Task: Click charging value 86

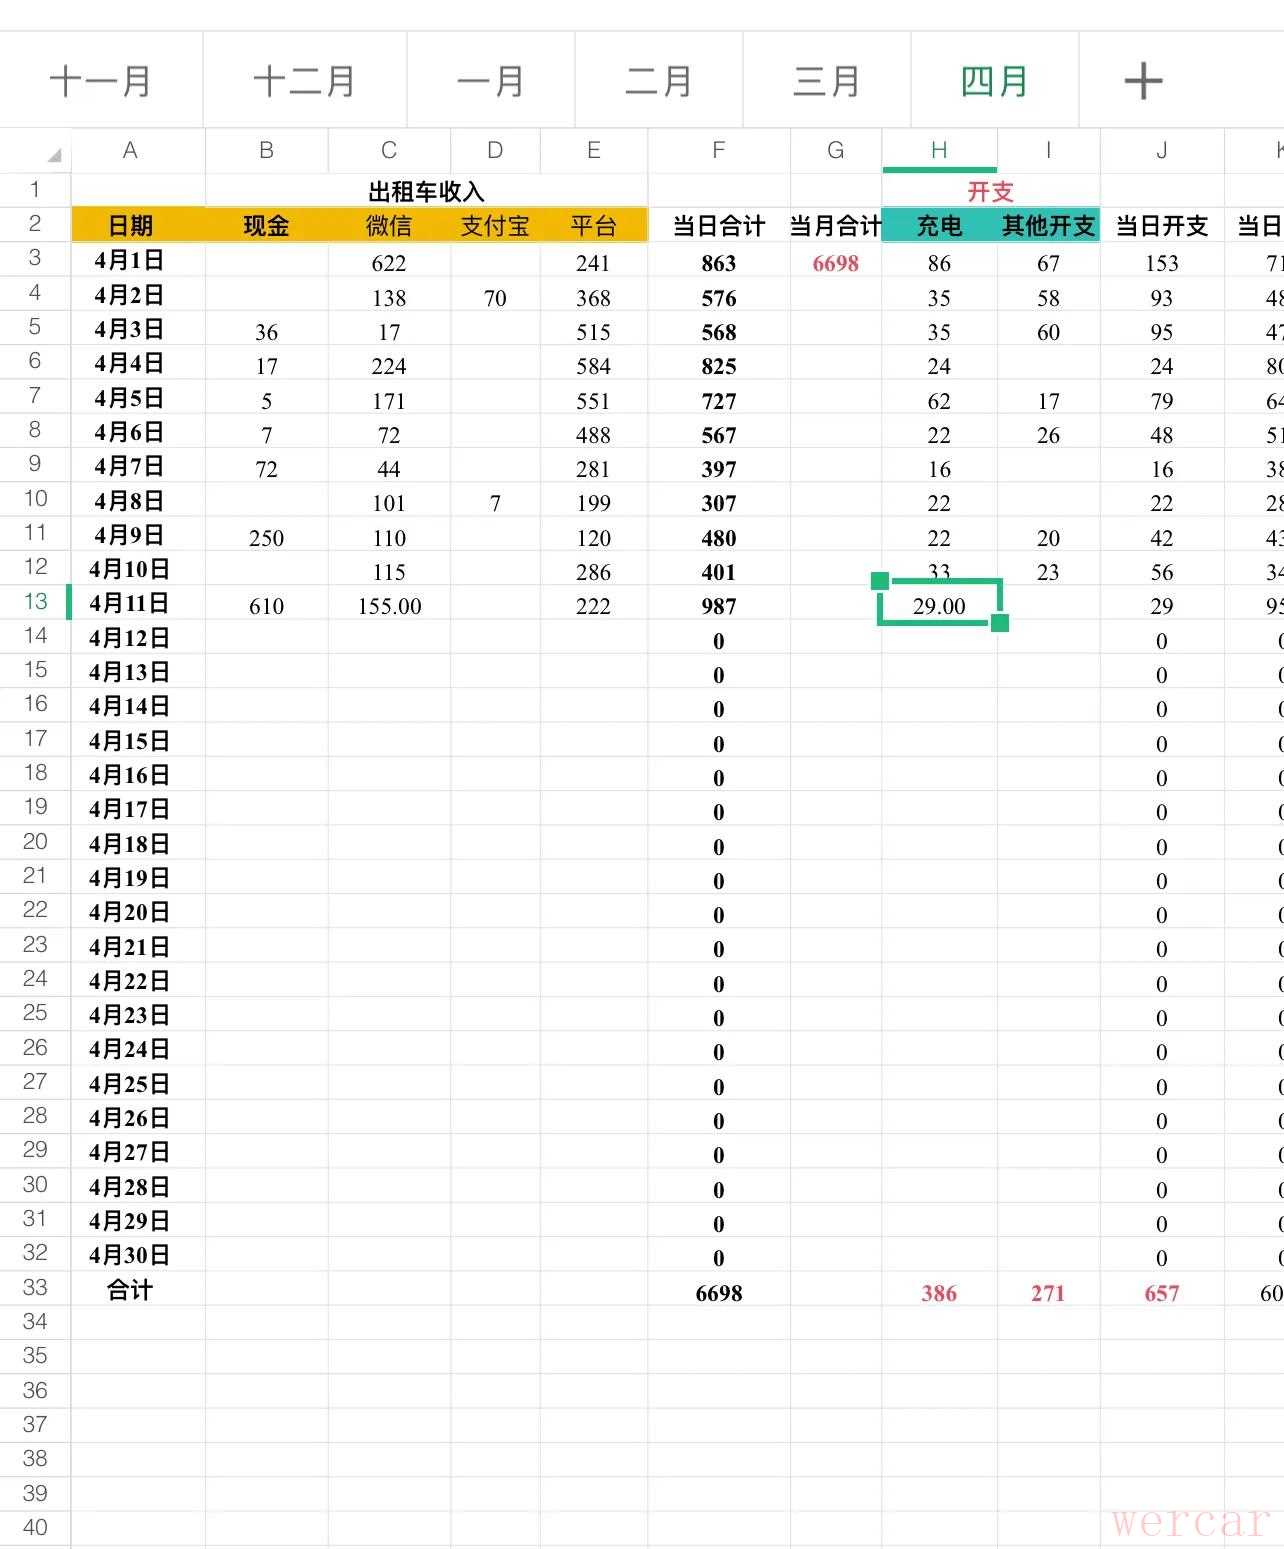Action: (x=939, y=263)
